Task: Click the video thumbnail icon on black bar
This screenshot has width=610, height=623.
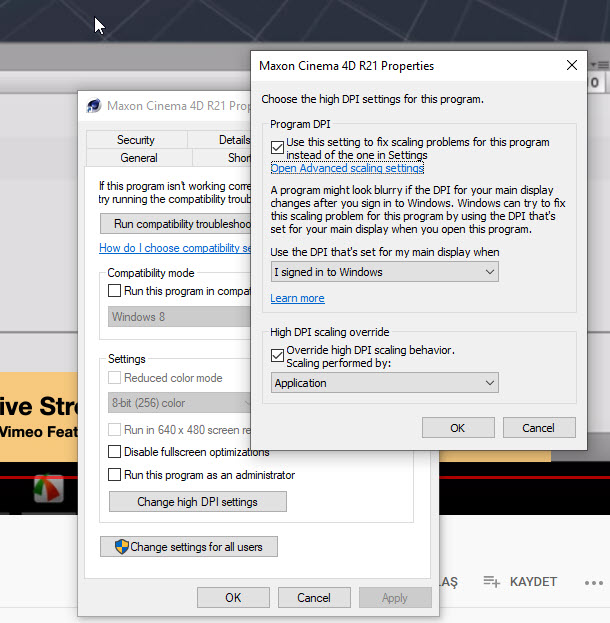Action: (48, 488)
